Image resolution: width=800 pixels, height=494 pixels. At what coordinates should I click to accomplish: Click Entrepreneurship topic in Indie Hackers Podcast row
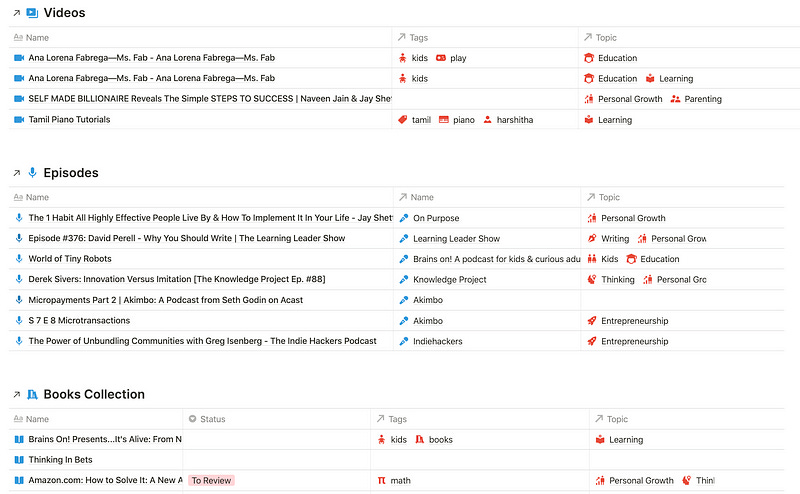(635, 341)
